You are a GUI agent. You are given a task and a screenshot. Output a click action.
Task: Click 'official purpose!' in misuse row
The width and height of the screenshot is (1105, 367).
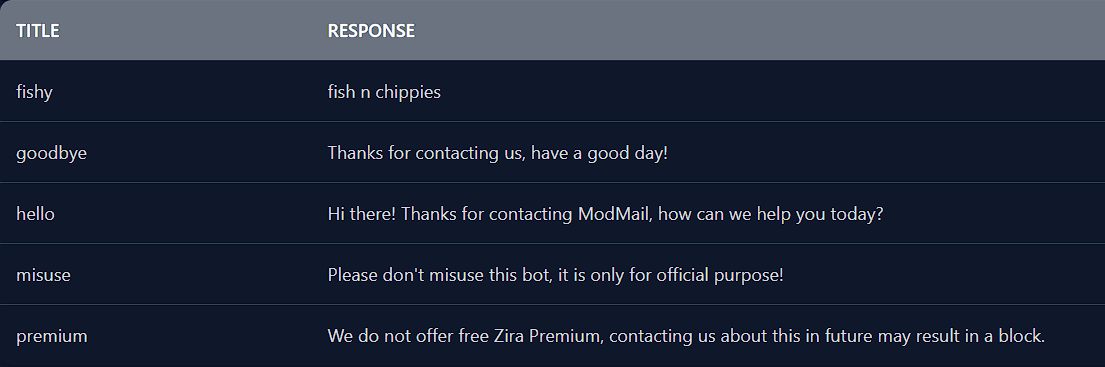click(720, 275)
